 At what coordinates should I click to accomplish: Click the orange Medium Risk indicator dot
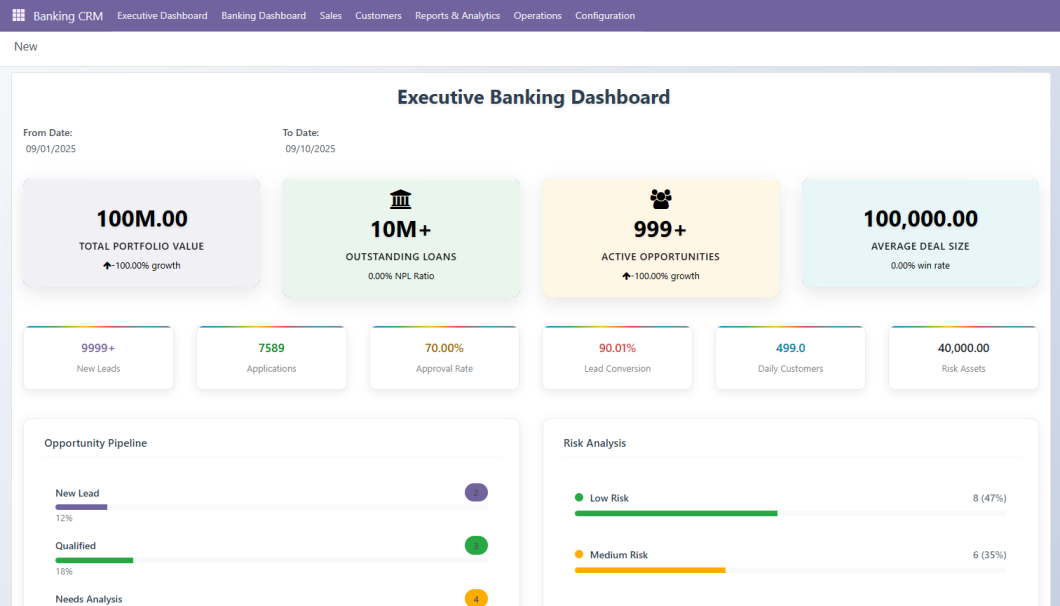pos(579,555)
